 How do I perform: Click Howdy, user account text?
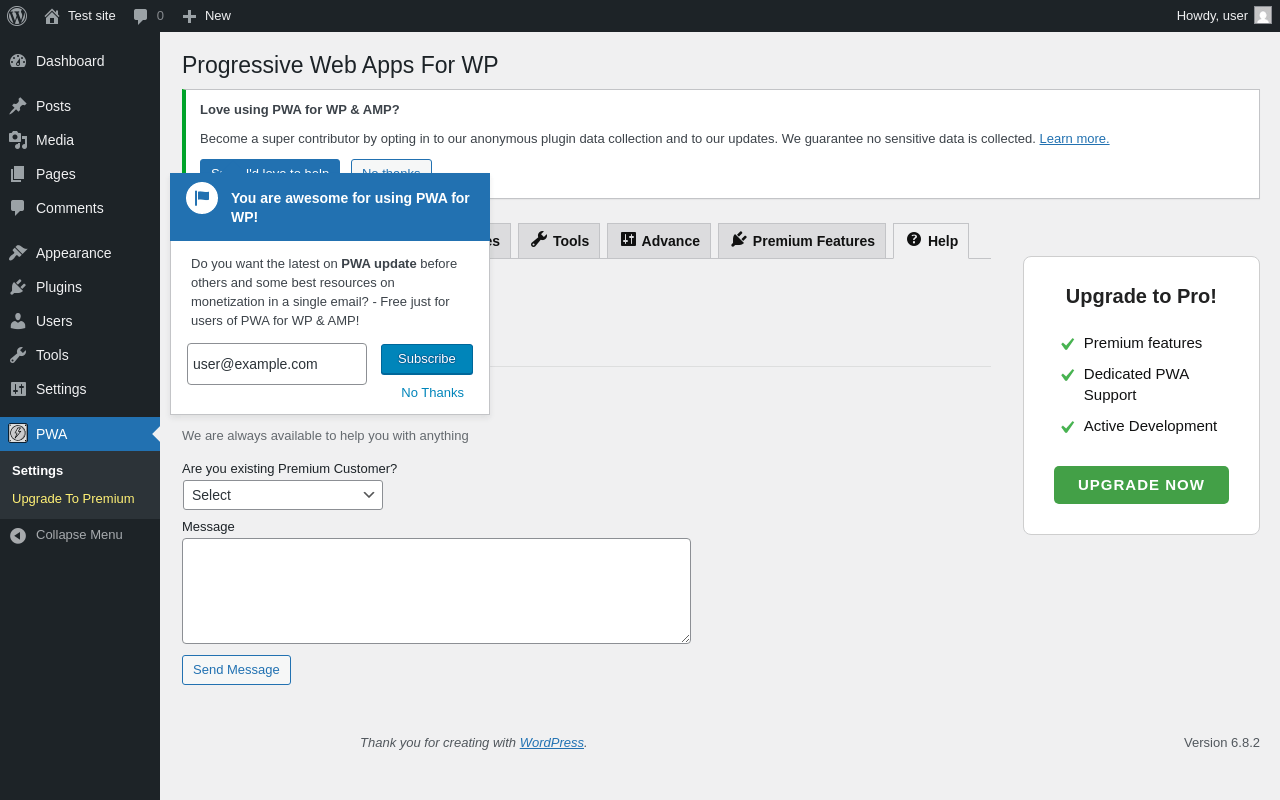(x=1212, y=16)
